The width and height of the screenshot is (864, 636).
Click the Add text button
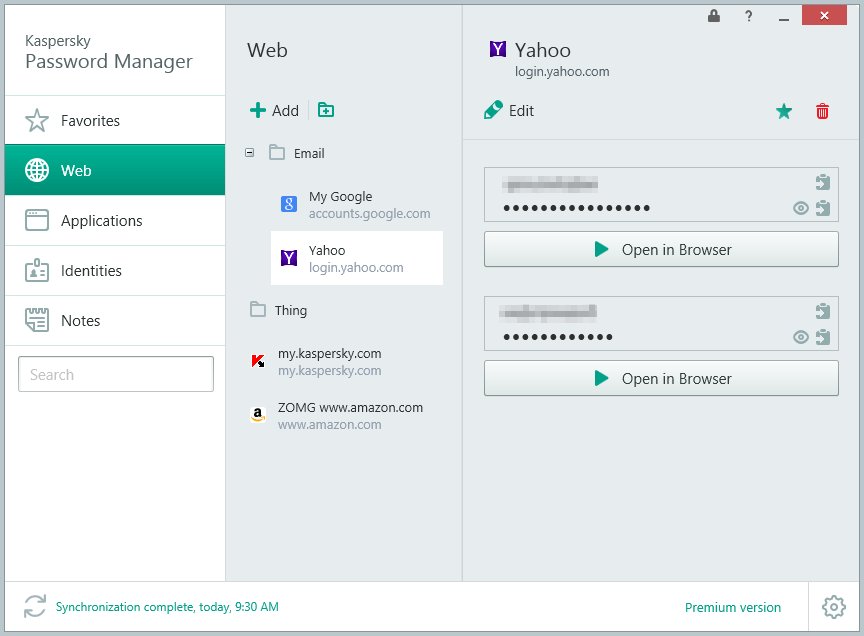285,111
